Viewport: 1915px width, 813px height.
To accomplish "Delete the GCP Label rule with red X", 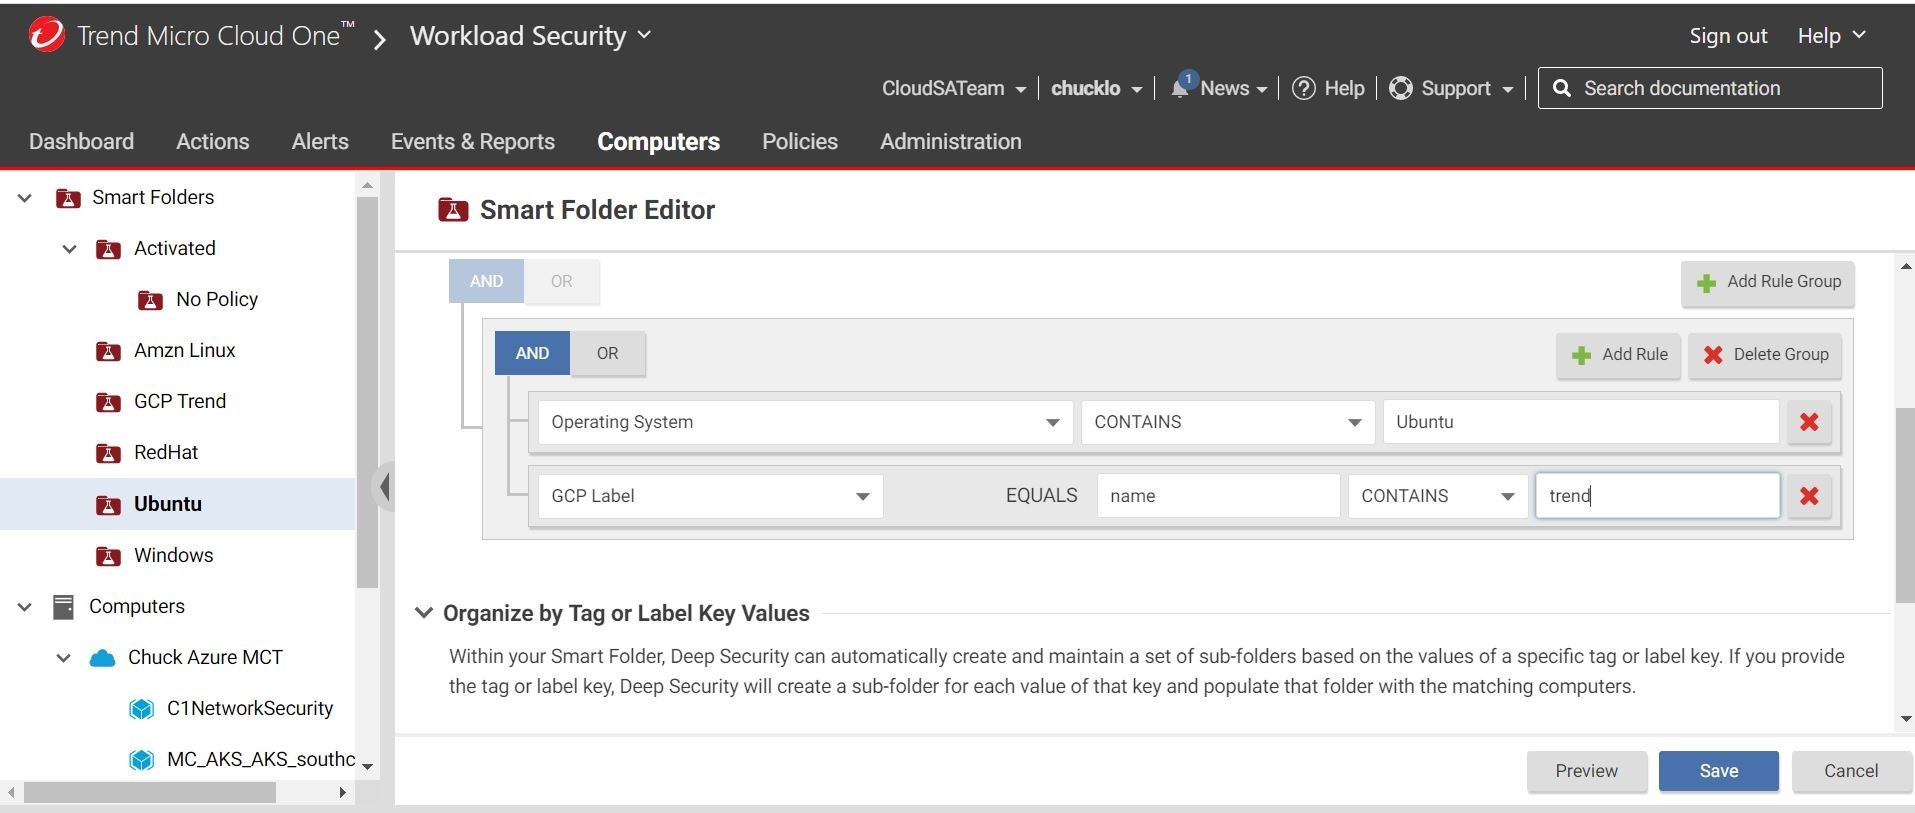I will [x=1809, y=496].
